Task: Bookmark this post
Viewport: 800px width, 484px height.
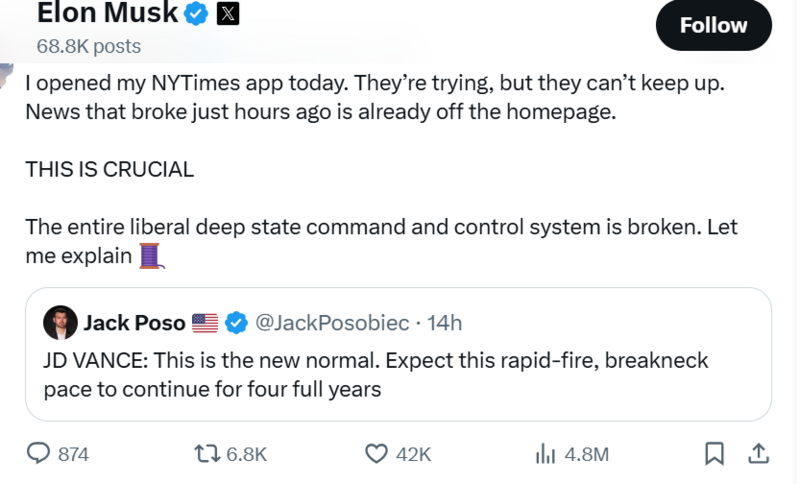Action: pos(714,453)
